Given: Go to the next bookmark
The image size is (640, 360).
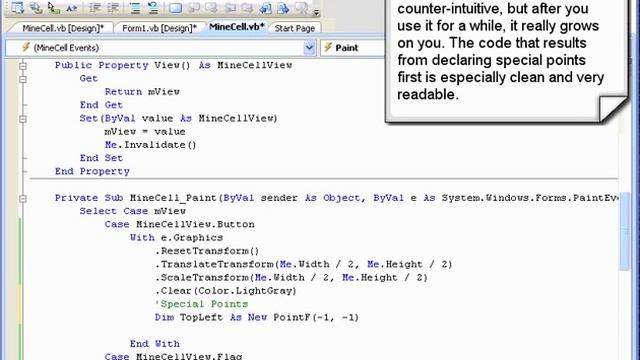Looking at the screenshot, I should point(211,7).
